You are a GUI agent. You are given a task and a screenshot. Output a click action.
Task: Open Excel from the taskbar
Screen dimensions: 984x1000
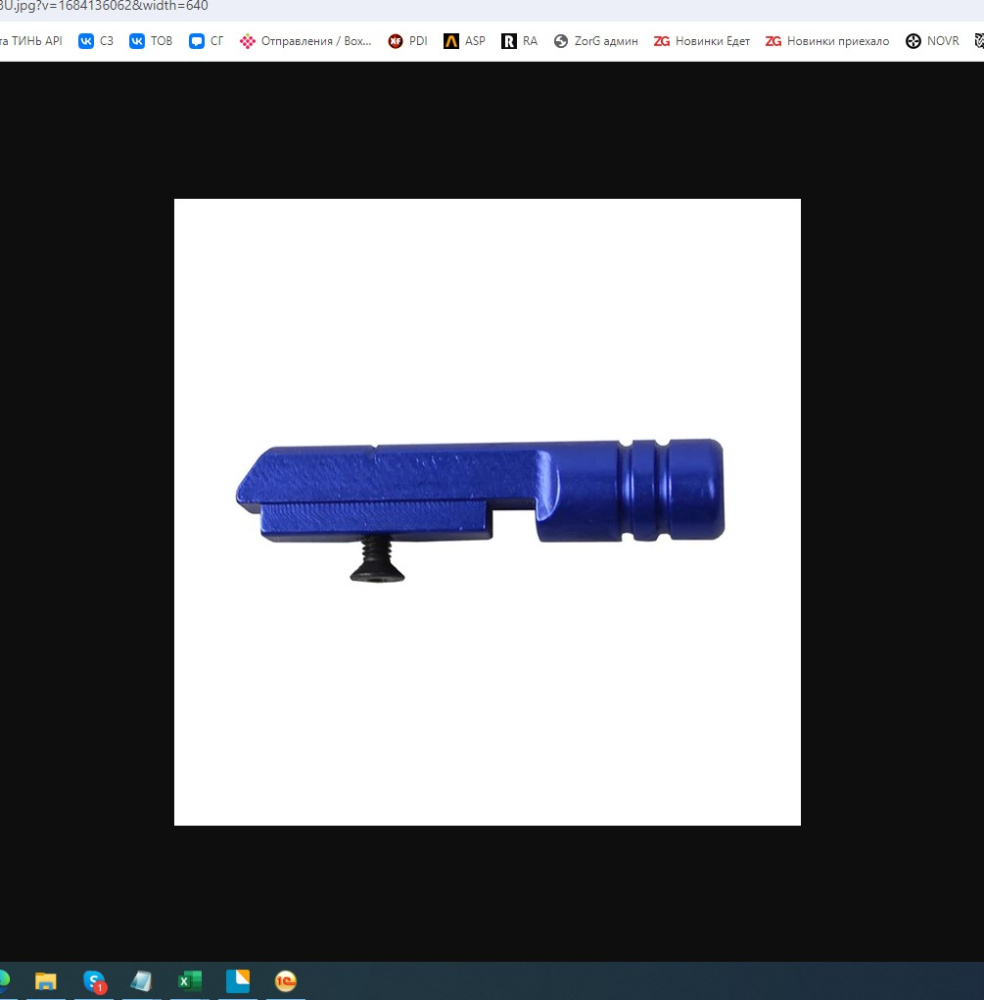(x=189, y=981)
